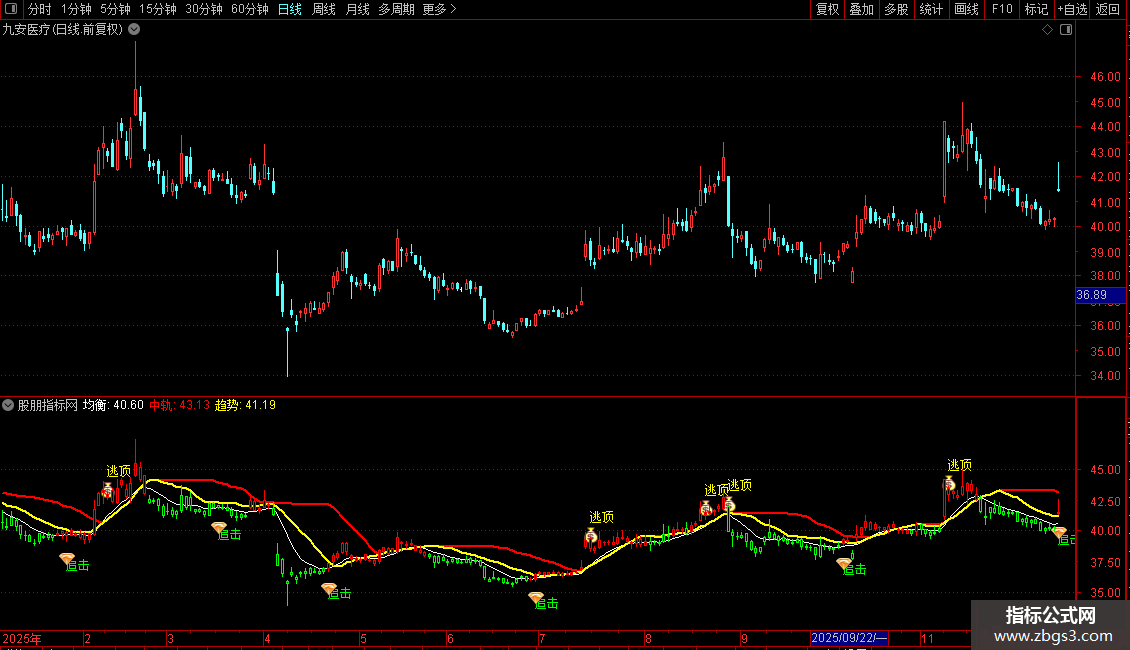Click the 追击 diamond icon near October
Image resolution: width=1130 pixels, height=650 pixels.
[844, 564]
